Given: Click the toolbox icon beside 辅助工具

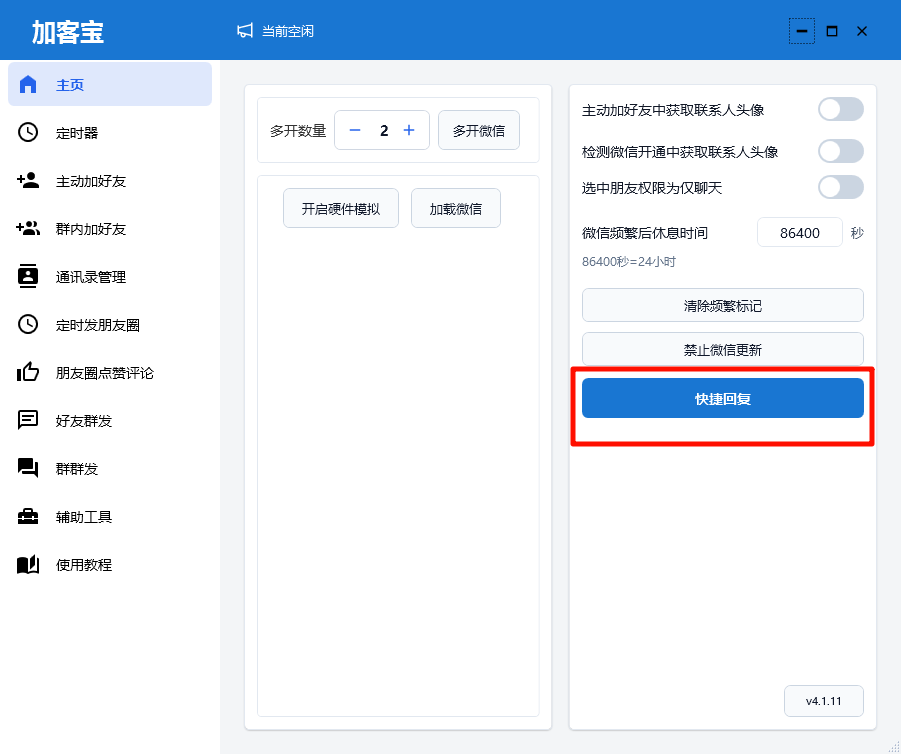Looking at the screenshot, I should click(x=28, y=516).
